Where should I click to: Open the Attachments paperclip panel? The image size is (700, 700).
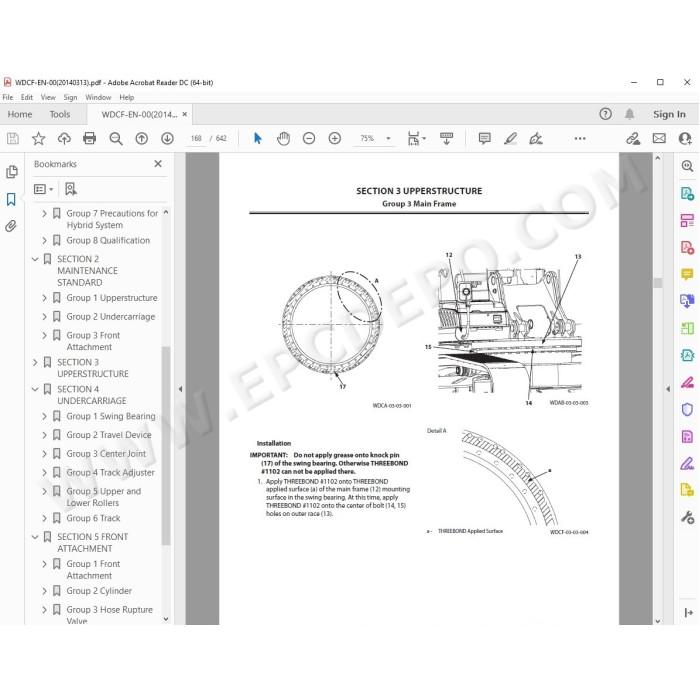click(11, 226)
